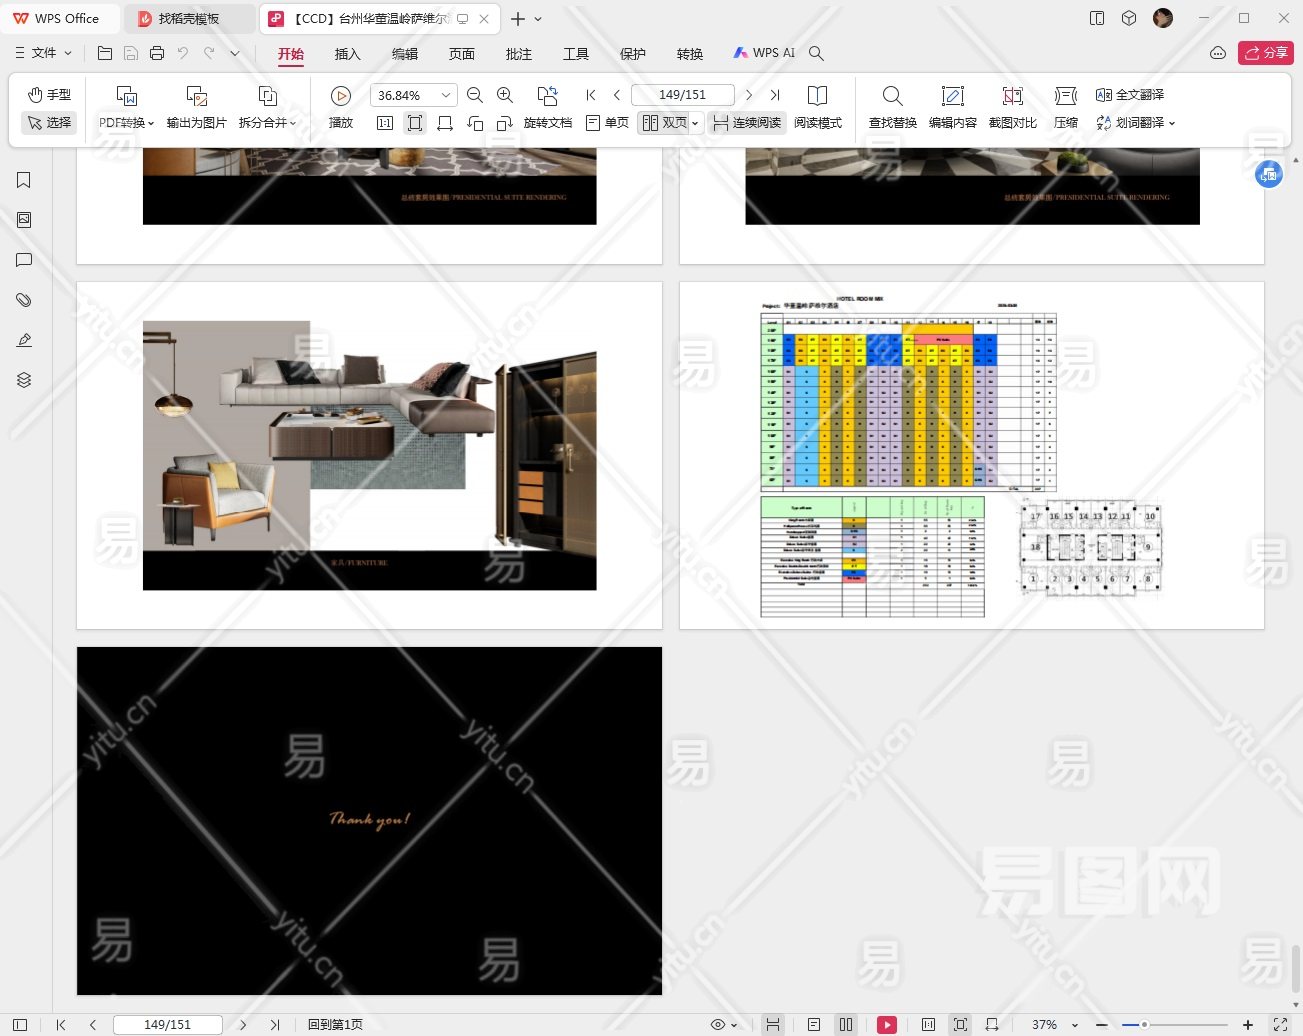
Task: Click the rotate document icon
Action: pos(547,96)
